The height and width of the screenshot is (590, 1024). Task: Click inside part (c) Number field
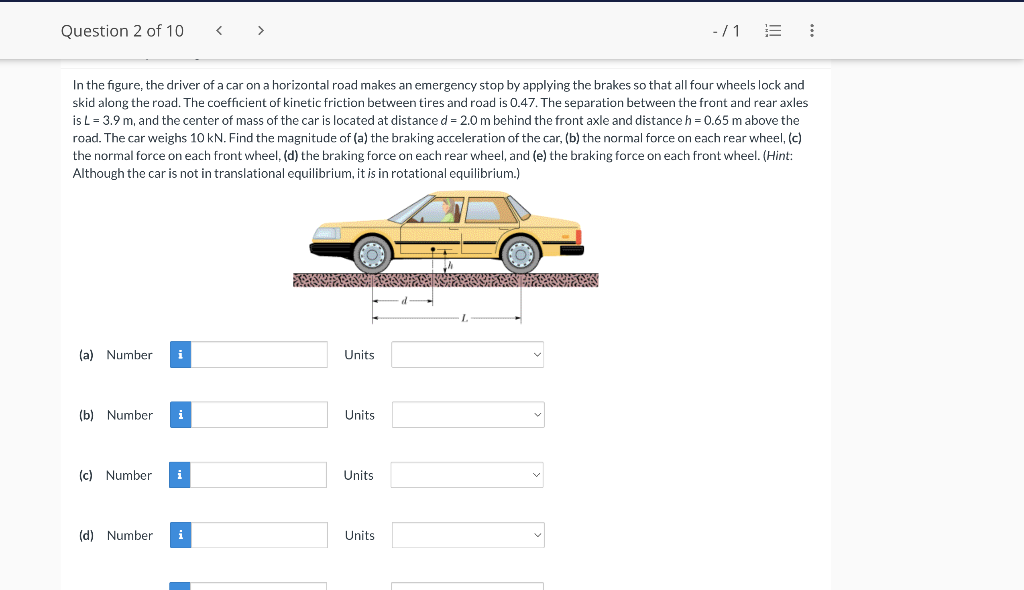[x=258, y=475]
